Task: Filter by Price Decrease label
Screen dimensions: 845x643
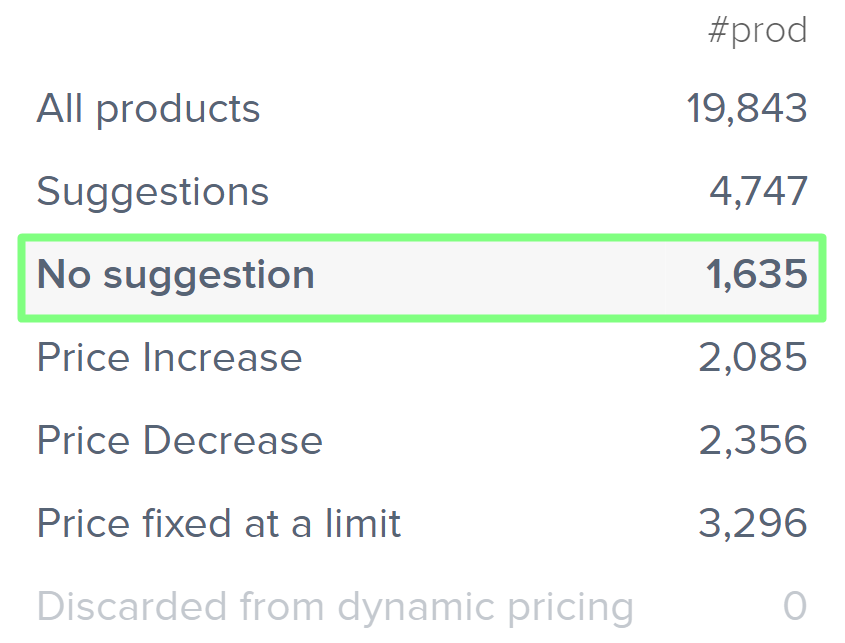Action: coord(179,440)
